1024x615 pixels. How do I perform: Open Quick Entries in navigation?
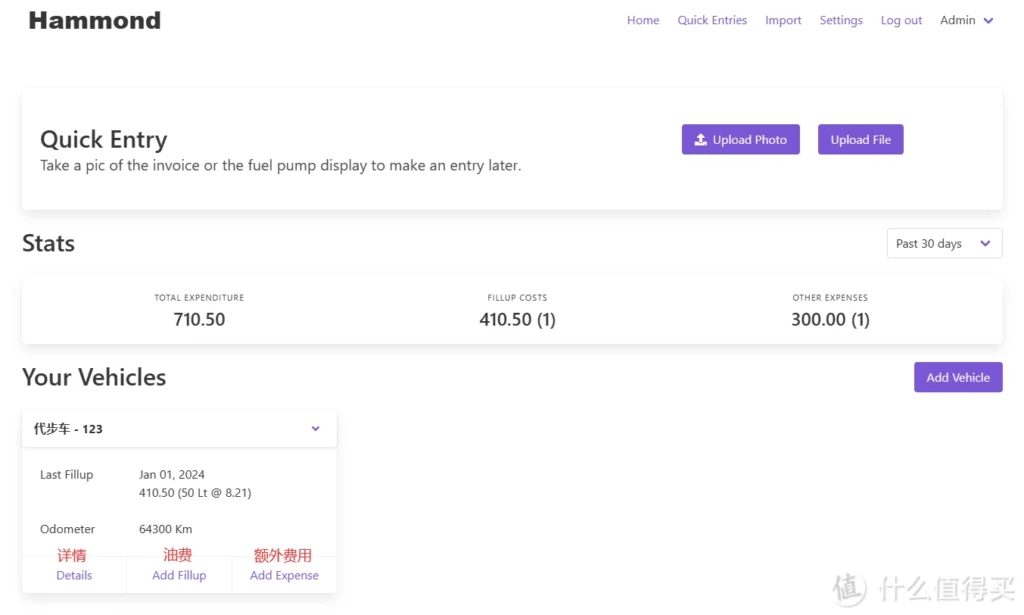(712, 20)
